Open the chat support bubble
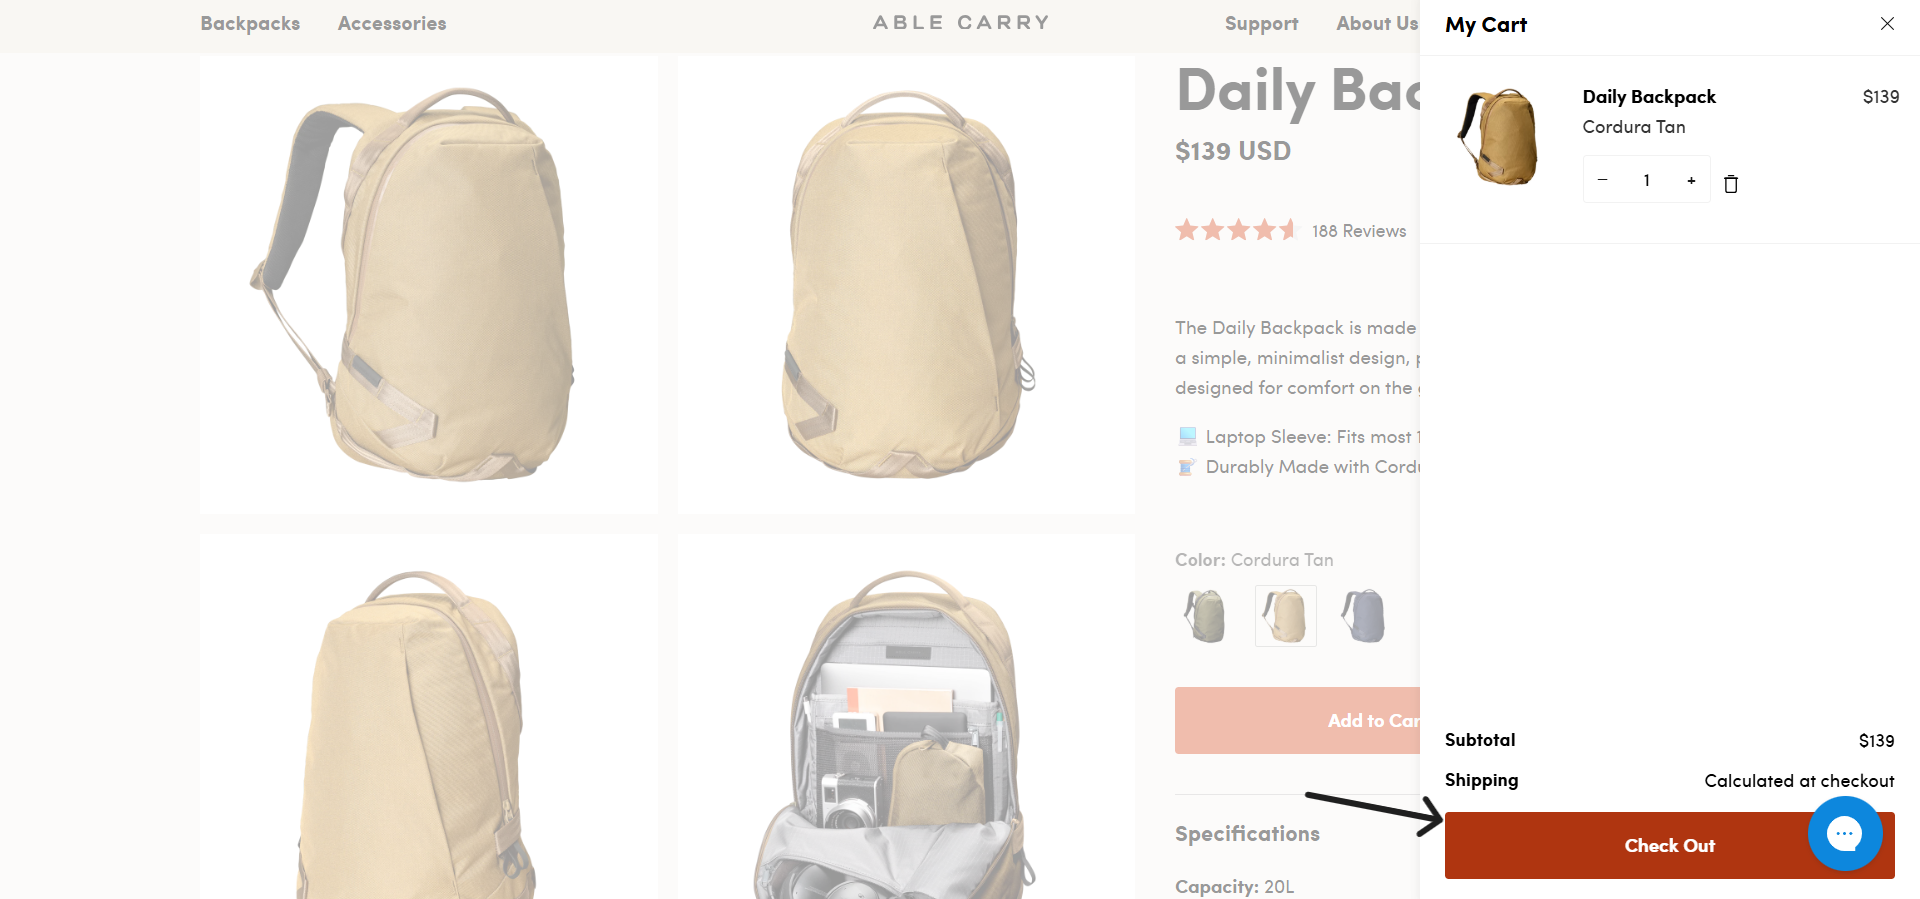The image size is (1920, 899). click(x=1845, y=833)
